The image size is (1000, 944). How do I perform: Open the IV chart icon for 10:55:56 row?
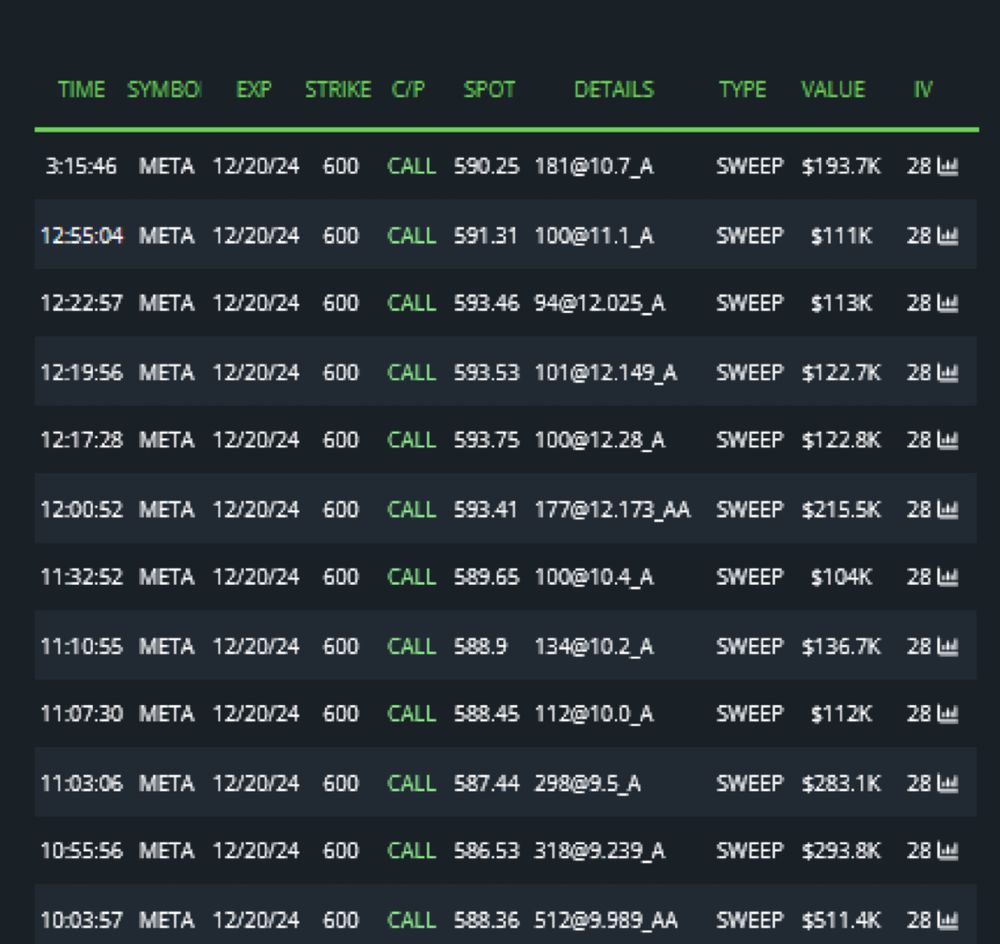pyautogui.click(x=948, y=851)
